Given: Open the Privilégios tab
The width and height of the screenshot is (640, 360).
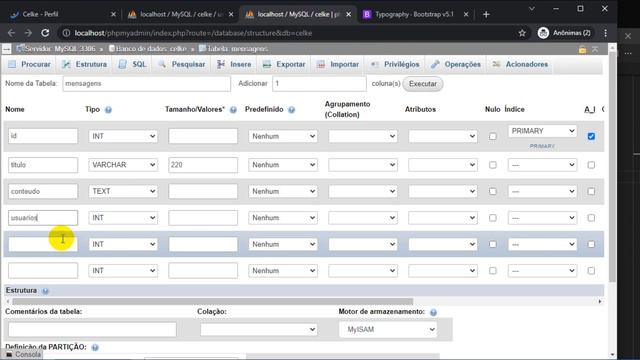Looking at the screenshot, I should pos(395,64).
